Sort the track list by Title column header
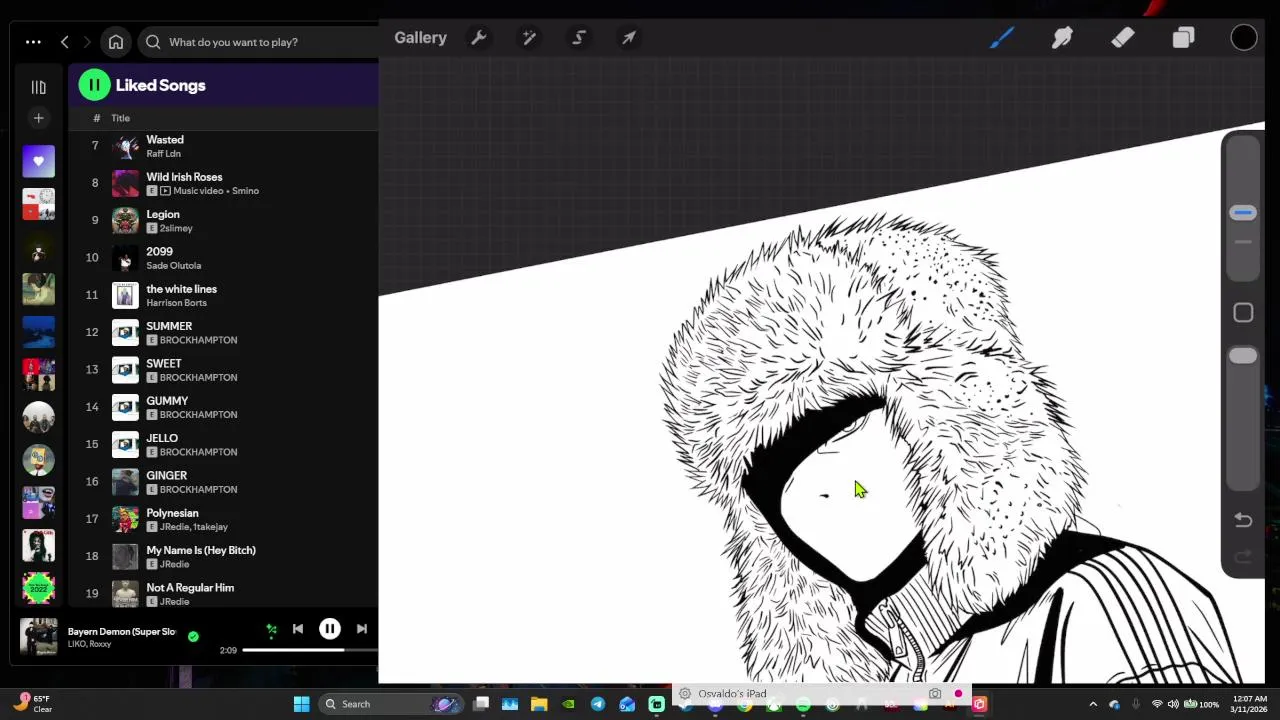1280x720 pixels. pos(120,118)
